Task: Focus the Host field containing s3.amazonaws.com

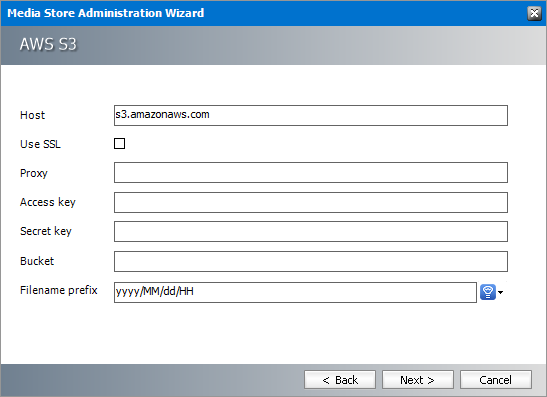Action: click(x=310, y=115)
